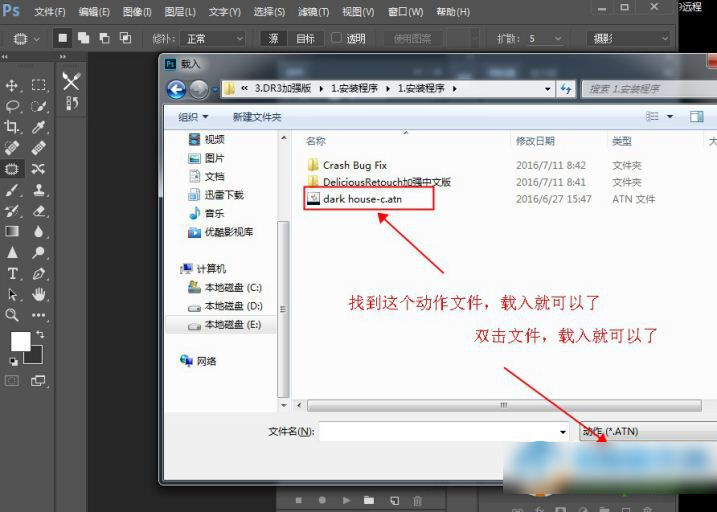Select the Rectangular Marquee tool
The width and height of the screenshot is (717, 512).
(x=38, y=85)
